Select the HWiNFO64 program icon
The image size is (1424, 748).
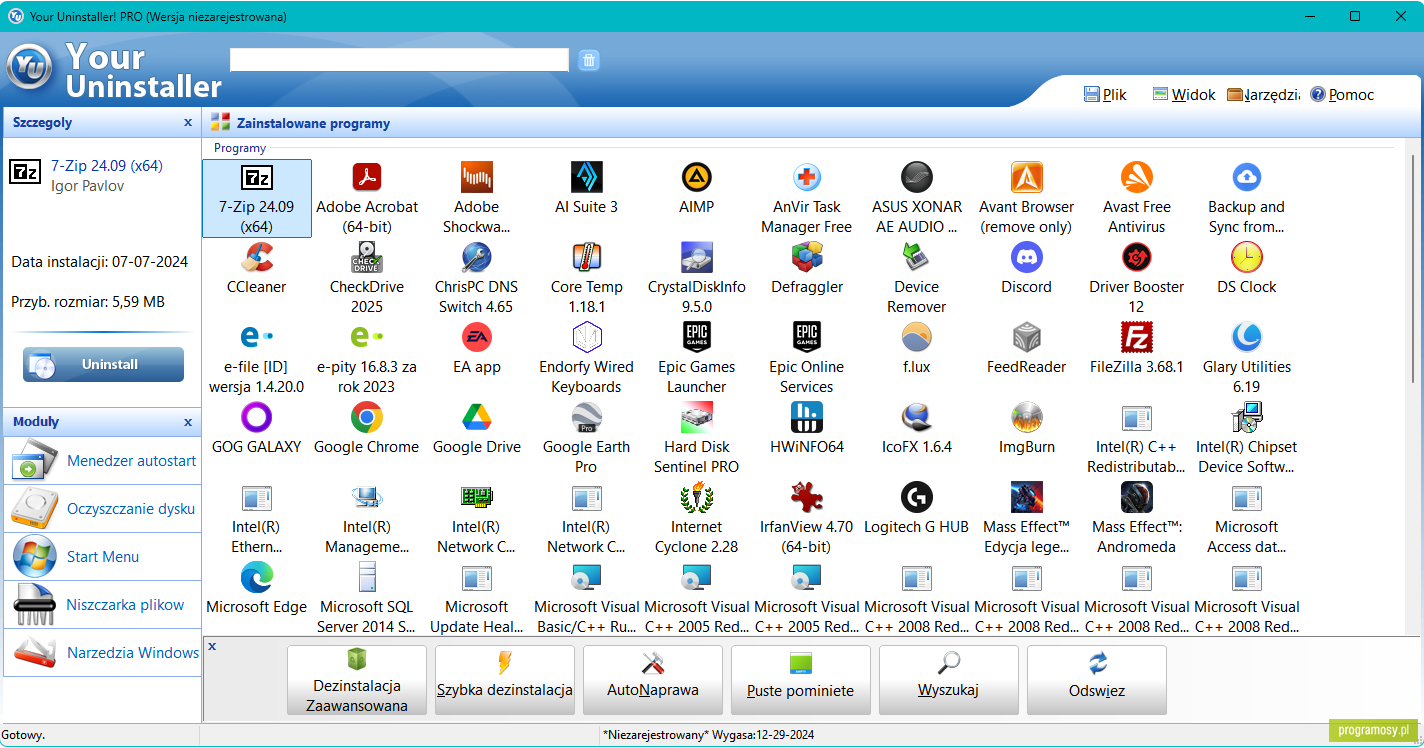coord(807,418)
